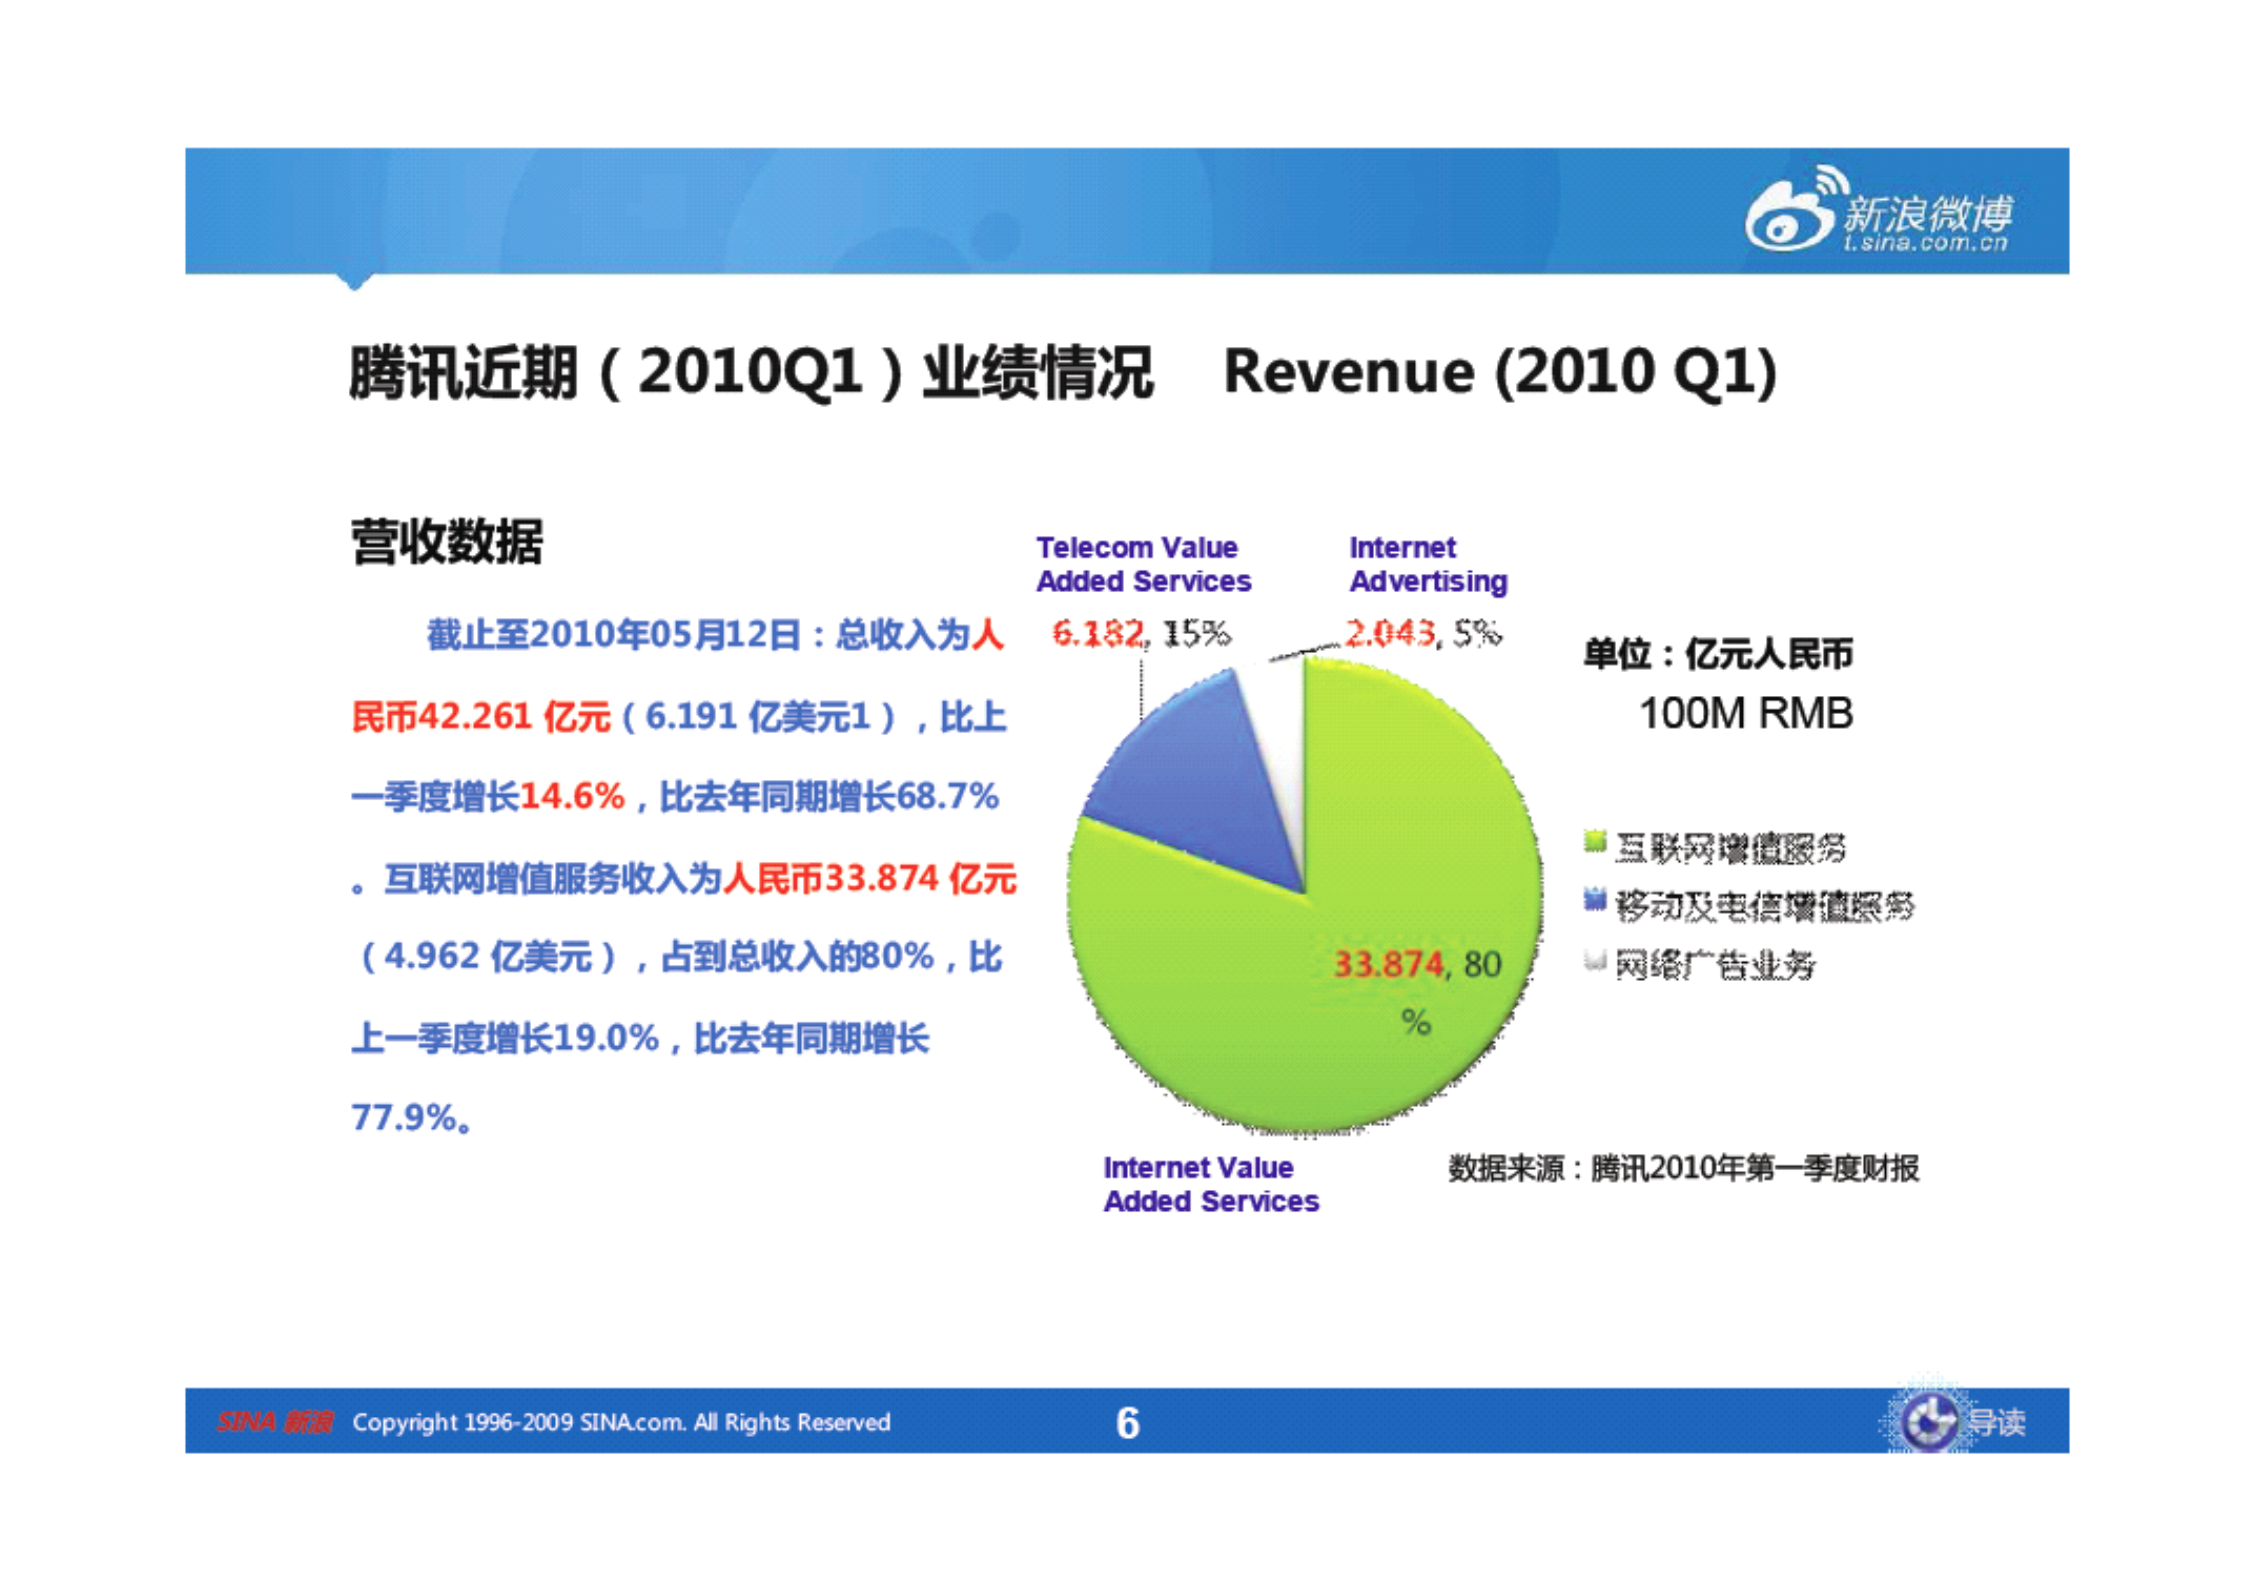
Task: Click the green 互联网增值服务 legend marker
Action: (x=1597, y=840)
